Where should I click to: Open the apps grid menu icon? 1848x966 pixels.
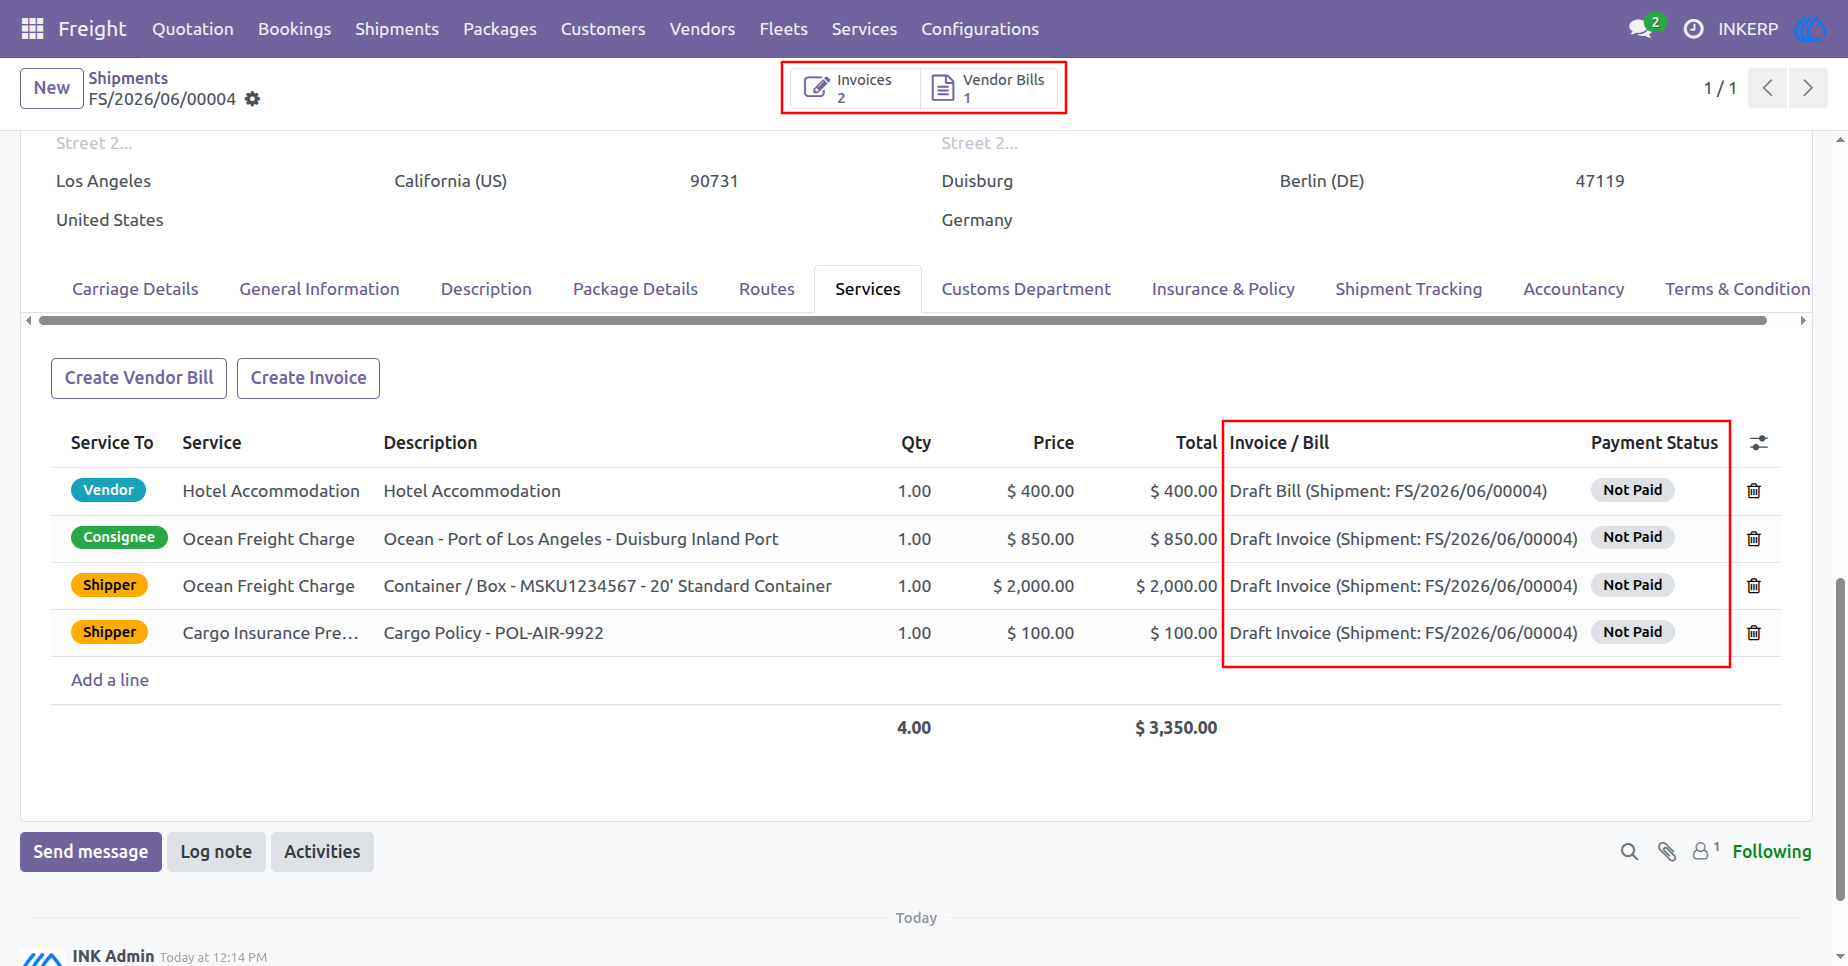click(32, 29)
